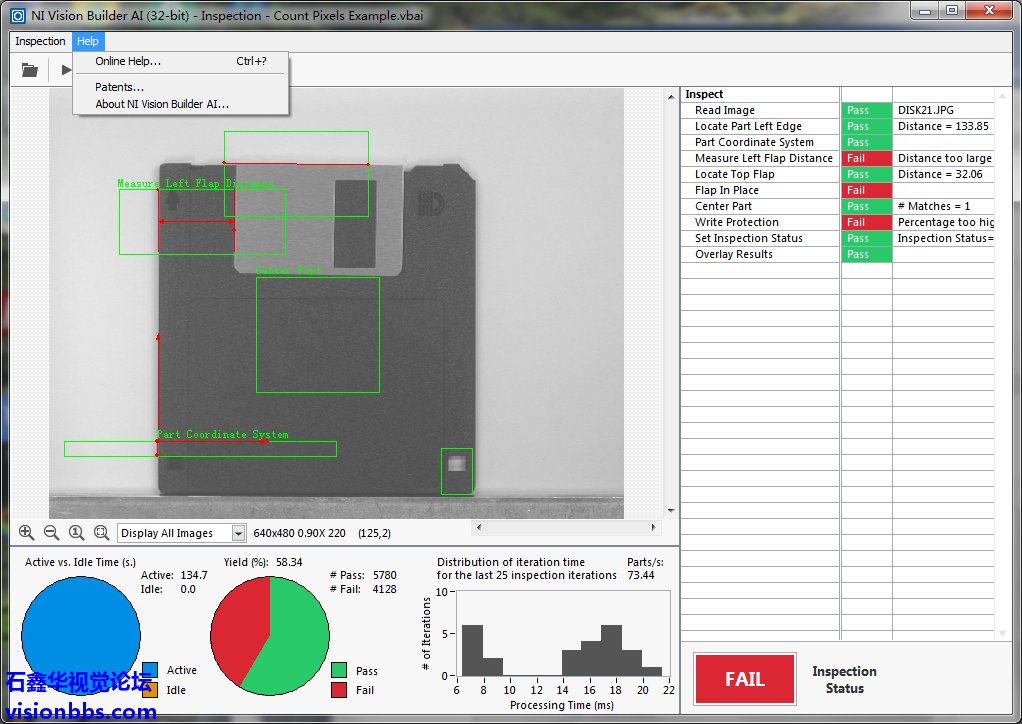This screenshot has height=724, width=1022.
Task: Click the blue Active legend swatch
Action: (x=150, y=670)
